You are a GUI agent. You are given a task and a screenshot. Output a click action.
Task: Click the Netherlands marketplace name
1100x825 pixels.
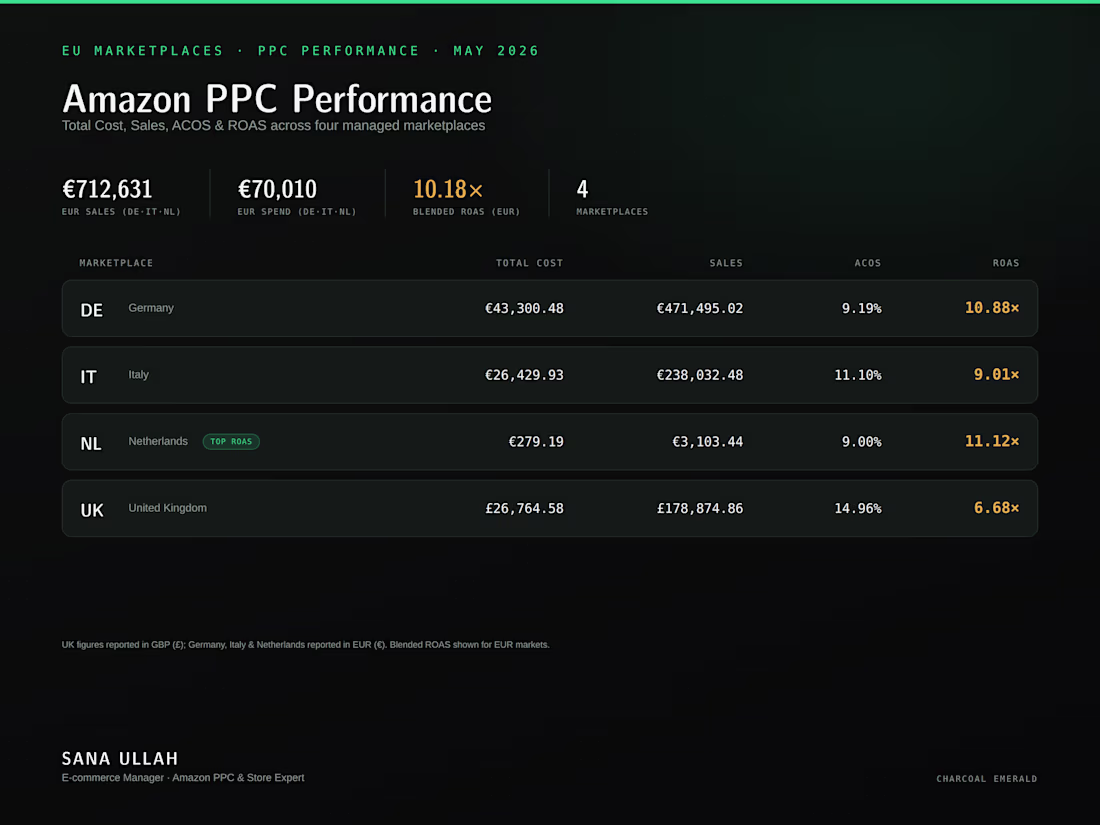pos(158,441)
